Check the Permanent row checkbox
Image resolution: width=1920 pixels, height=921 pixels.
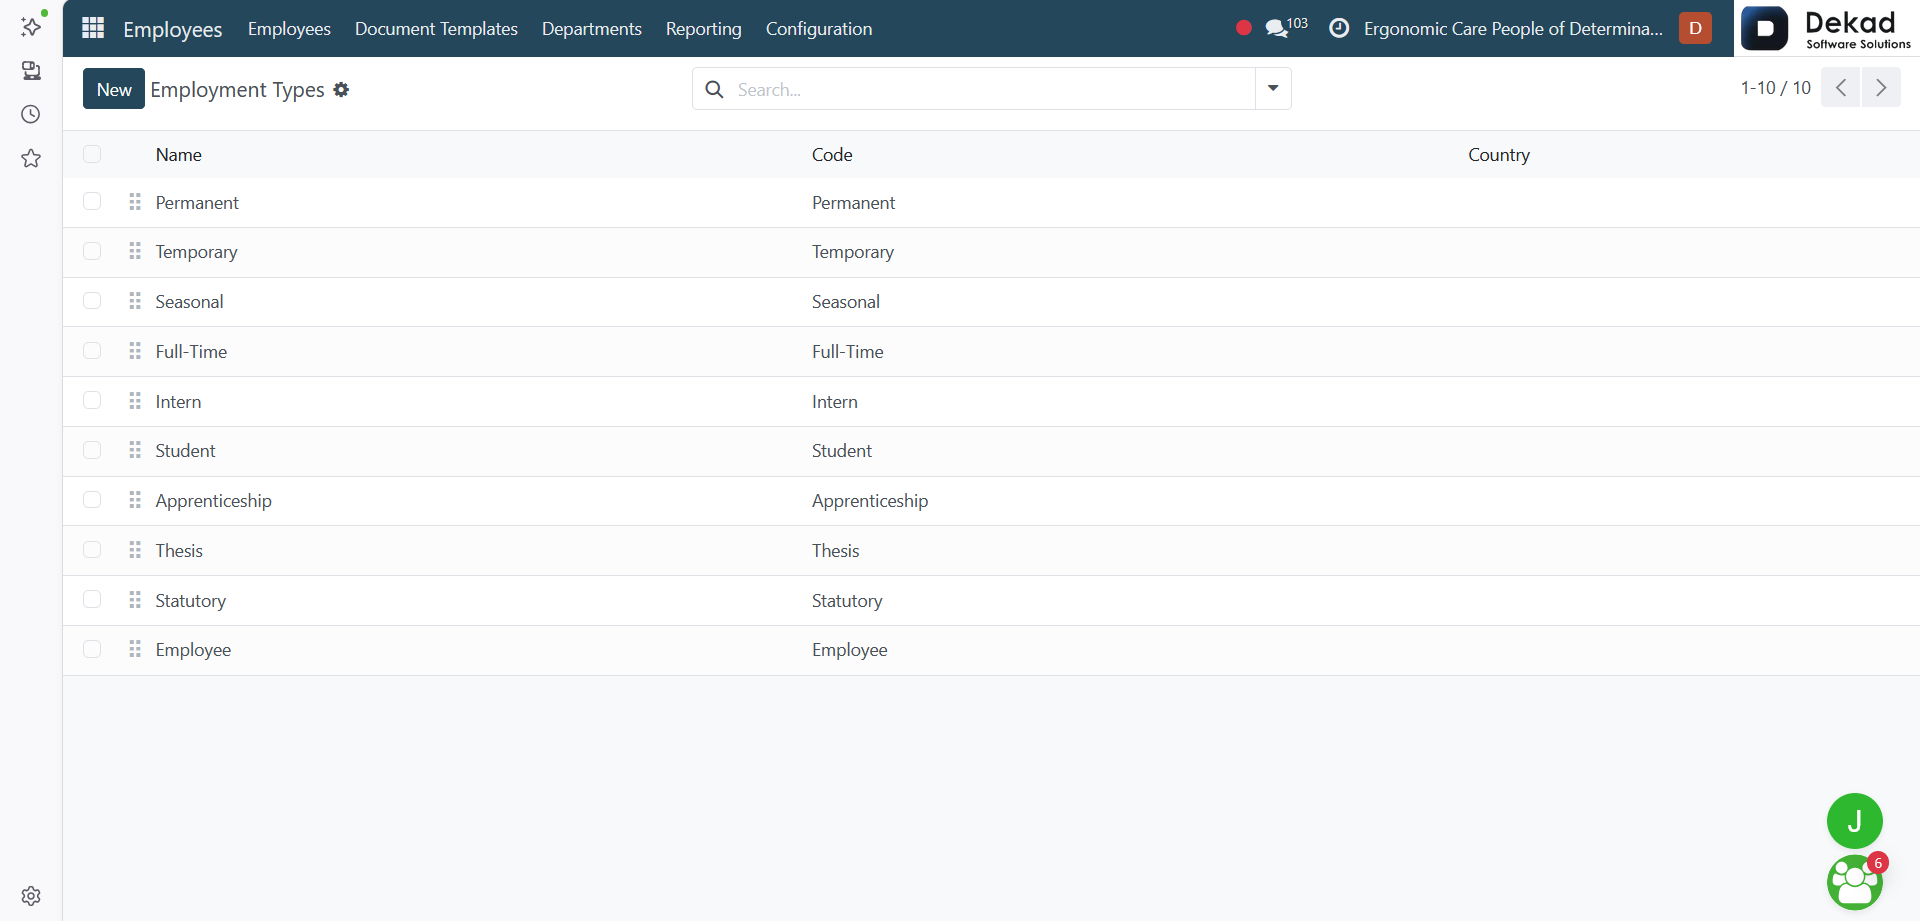click(92, 202)
